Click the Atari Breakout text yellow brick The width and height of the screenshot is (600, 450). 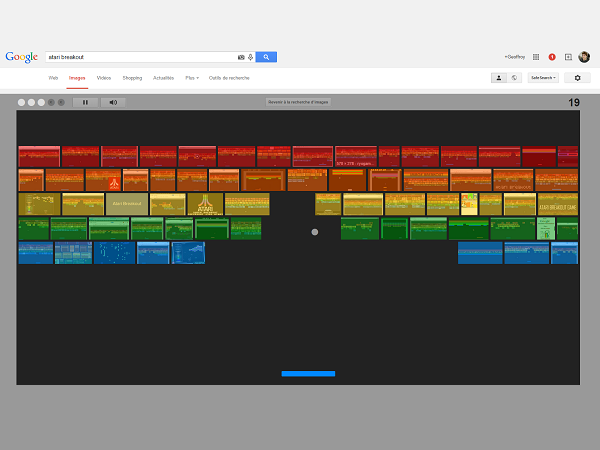pyautogui.click(x=127, y=204)
